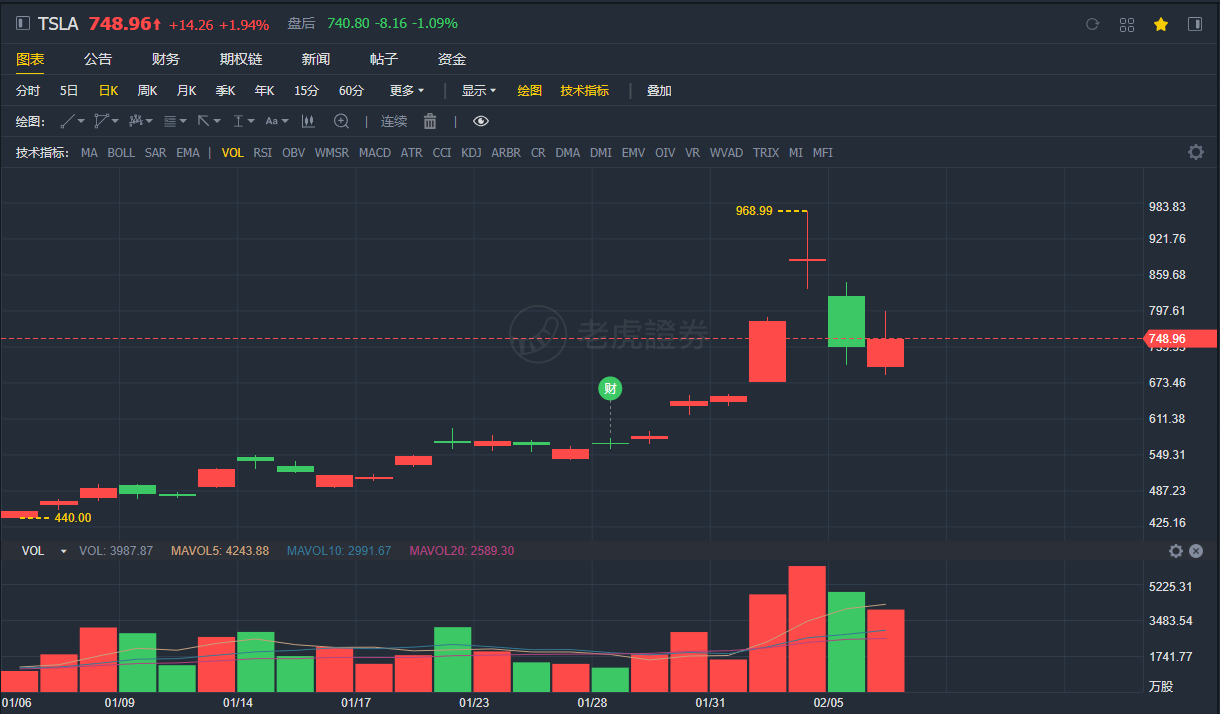Viewport: 1220px width, 714px height.
Task: Enable the KDJ indicator
Action: coord(471,153)
